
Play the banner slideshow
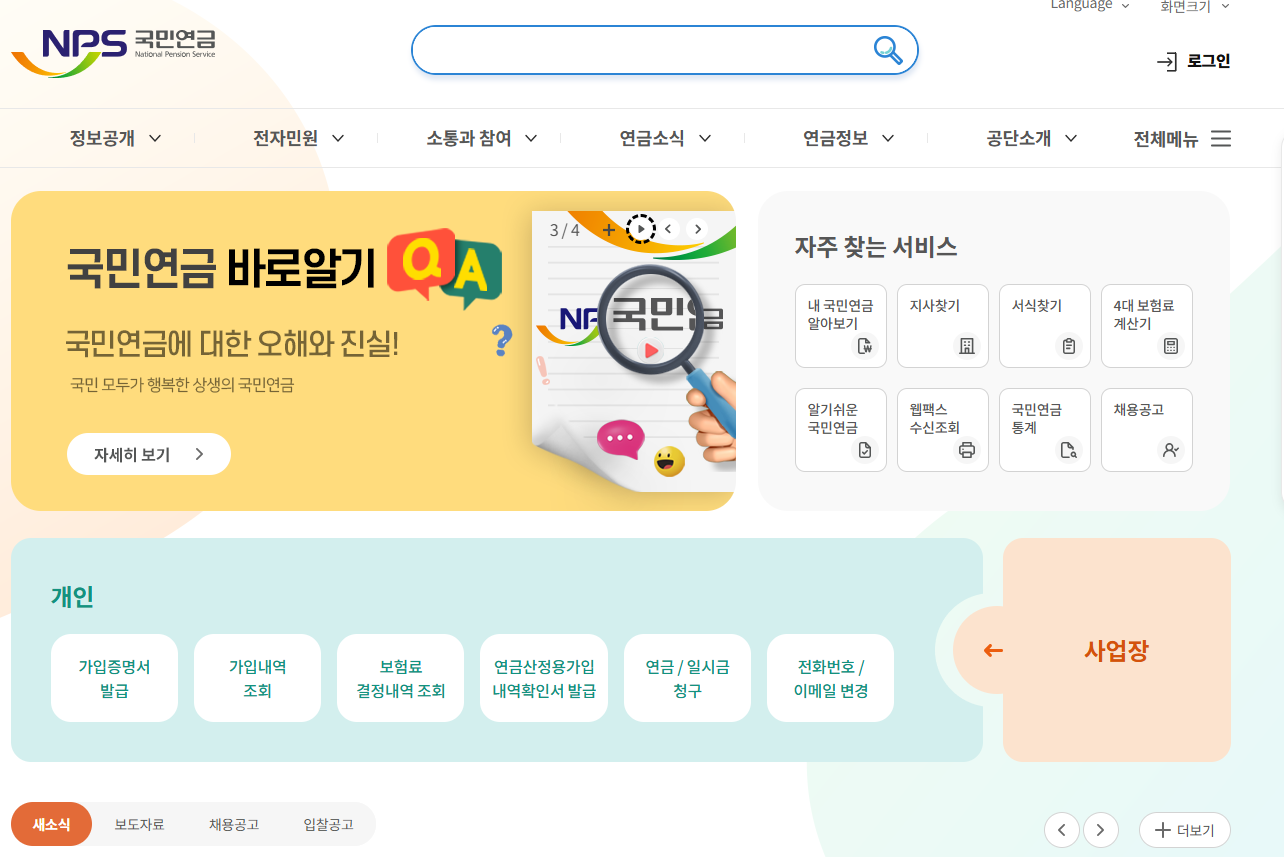point(640,229)
